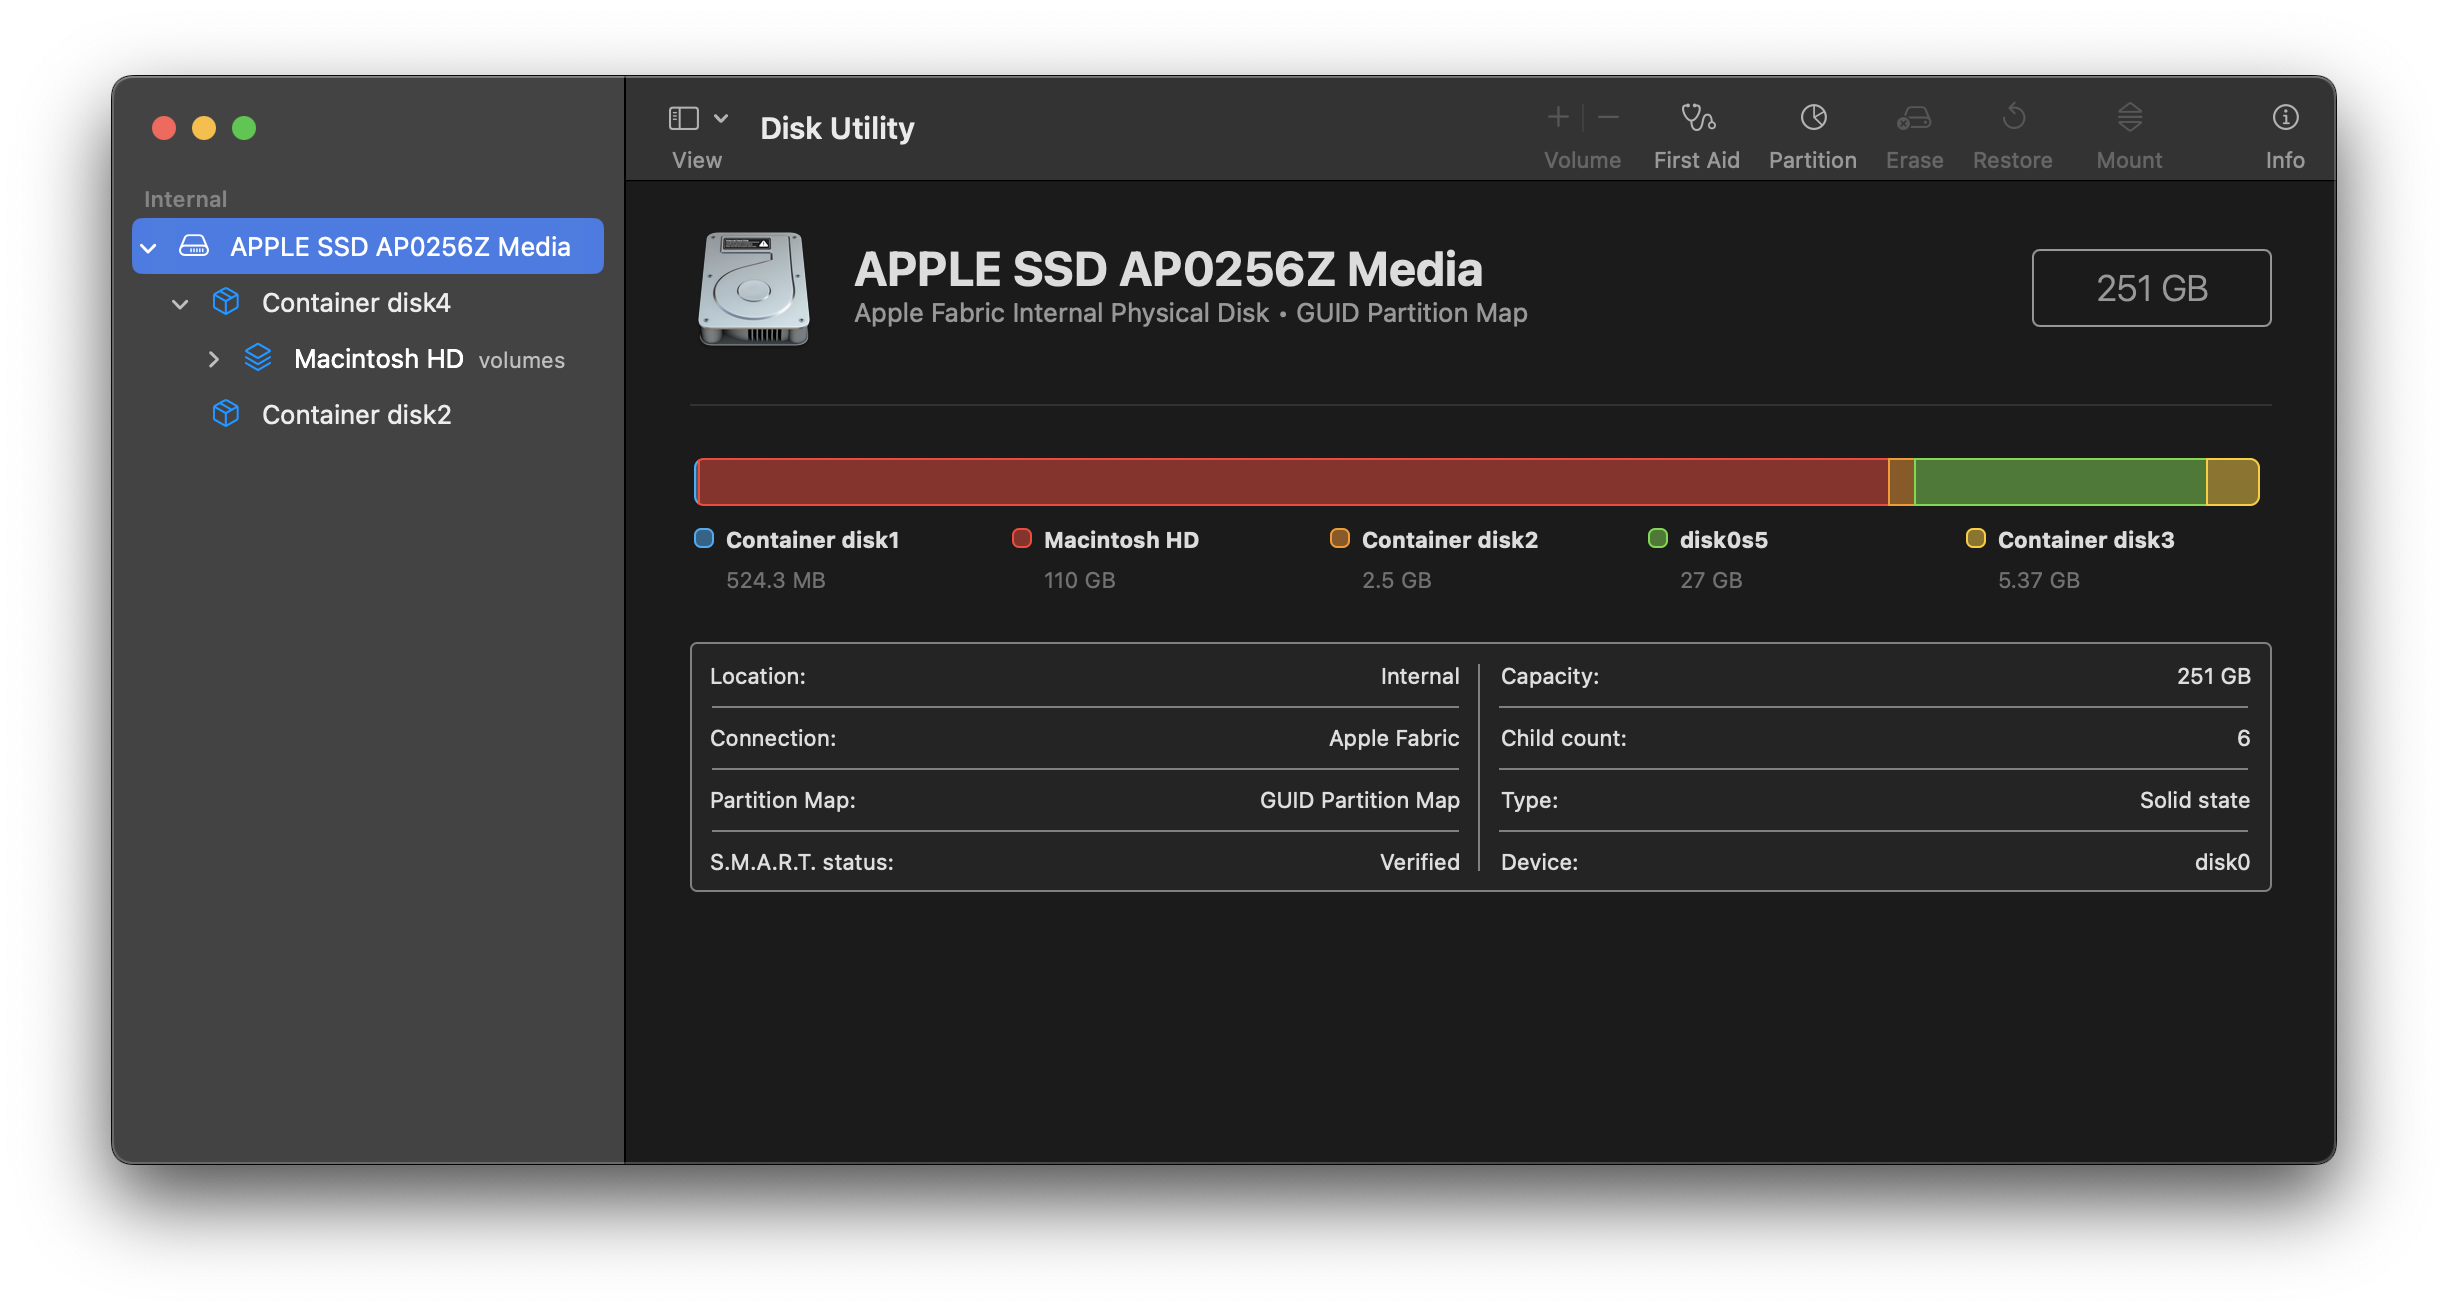This screenshot has width=2448, height=1312.
Task: Collapse the APPLE SSD AP0256Z Media tree
Action: (149, 247)
